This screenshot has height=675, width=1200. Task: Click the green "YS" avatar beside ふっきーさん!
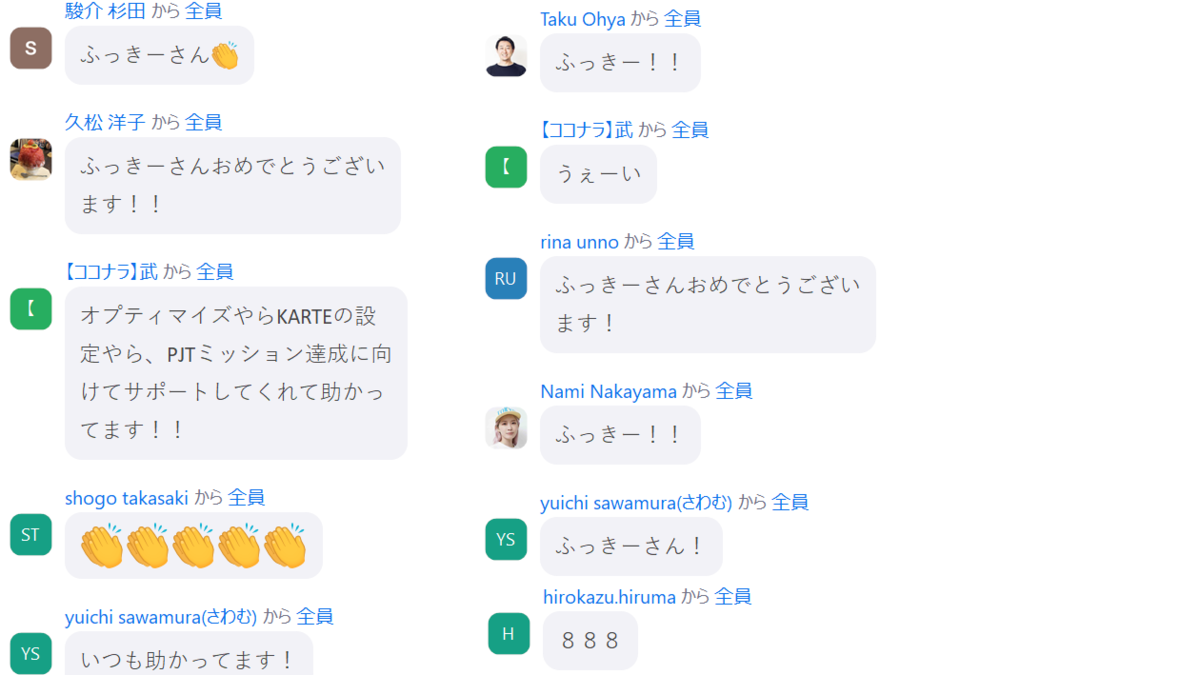pyautogui.click(x=506, y=539)
